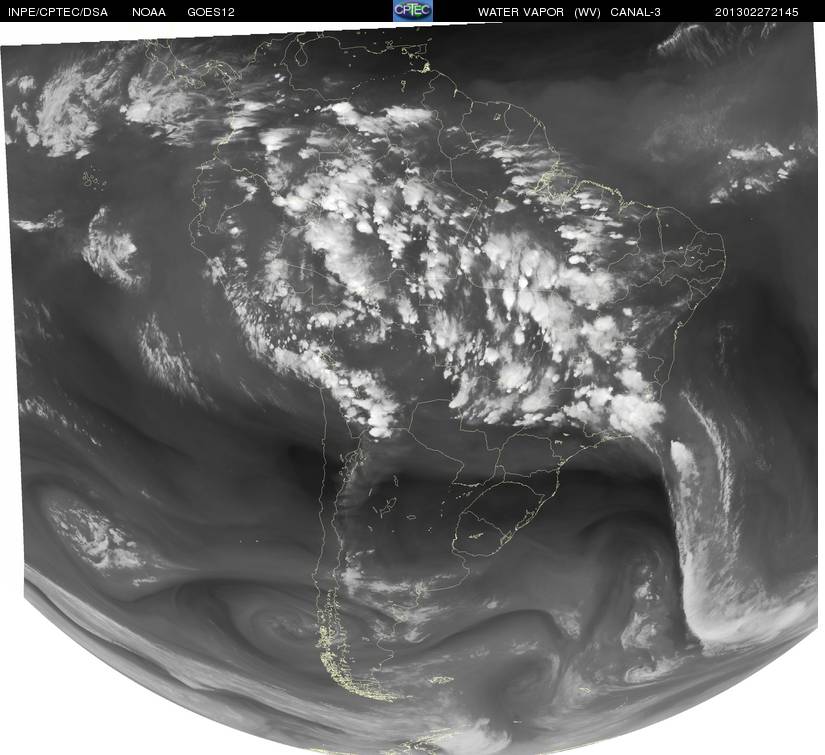This screenshot has height=755, width=825.
Task: Click the GOES12 satellite label
Action: [211, 12]
